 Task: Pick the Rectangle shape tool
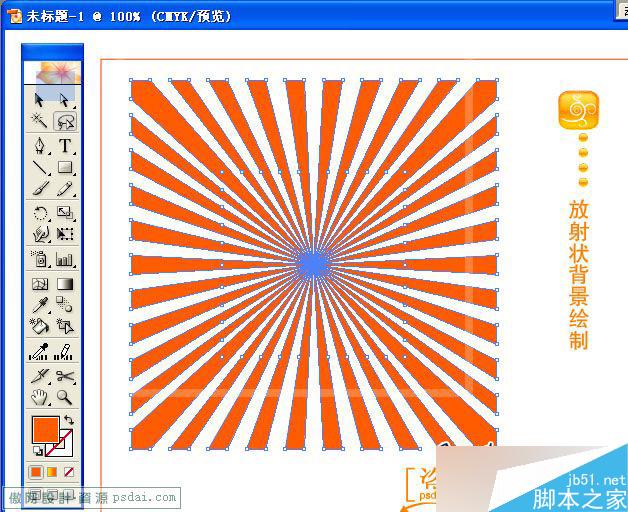tap(65, 167)
